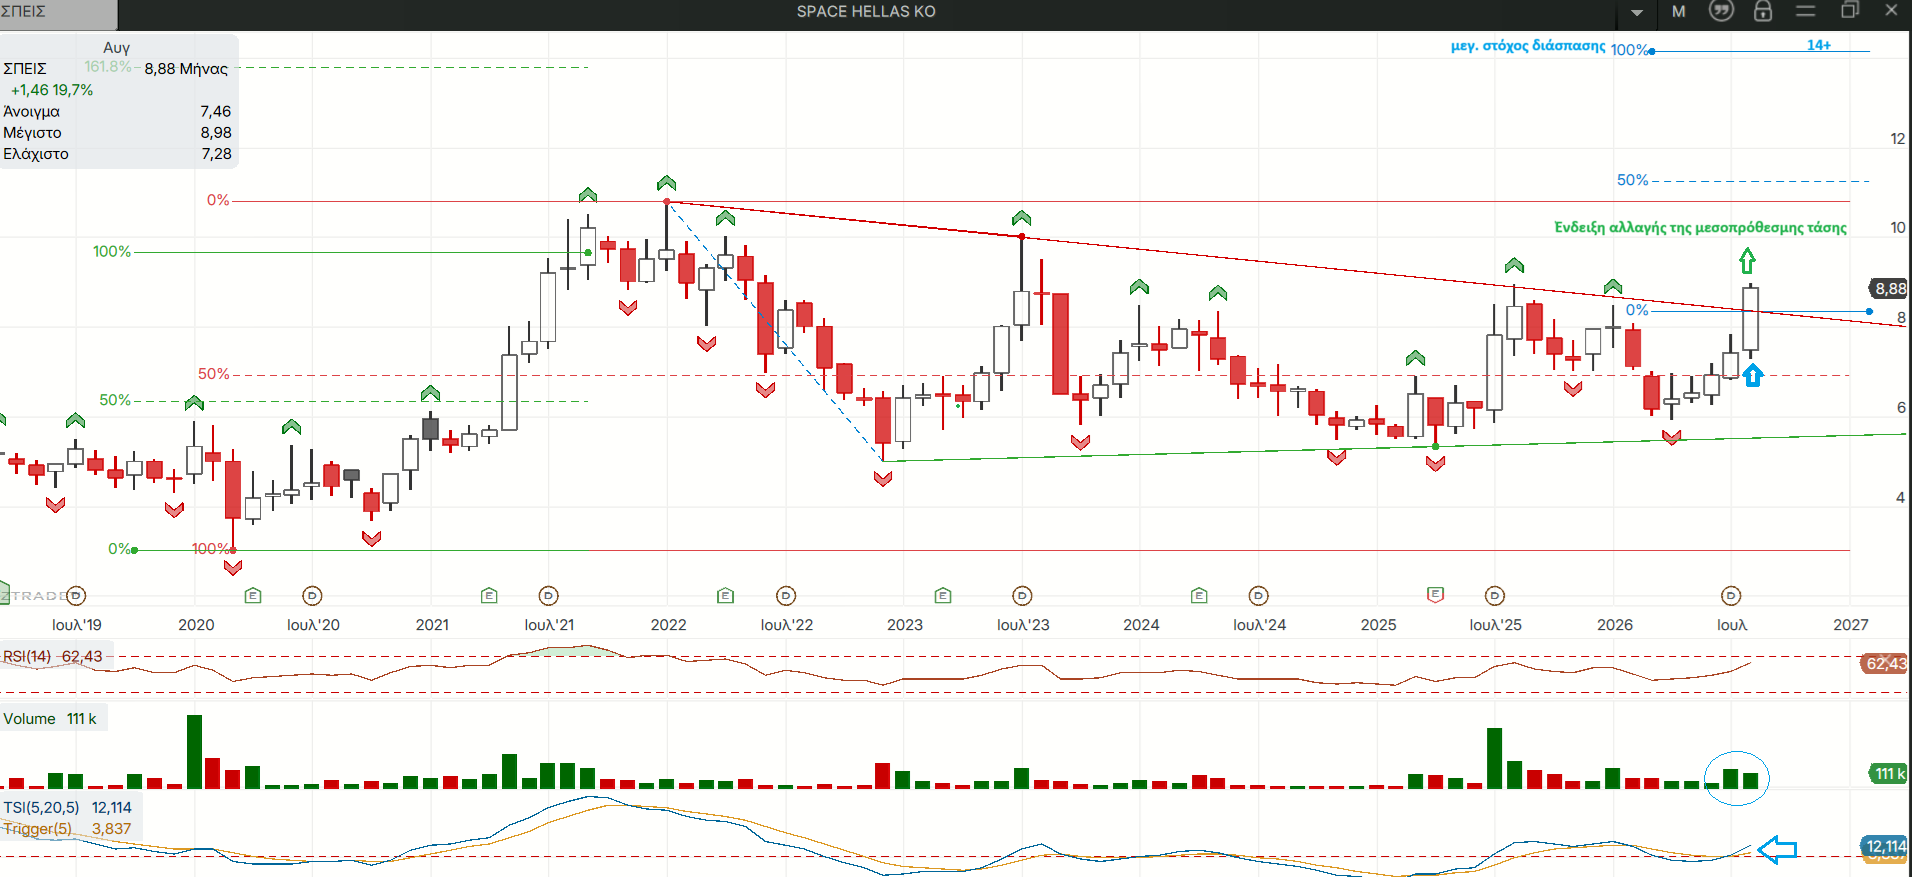Open the symbol dropdown arrow in the title bar
This screenshot has height=877, width=1912.
coord(1637,13)
